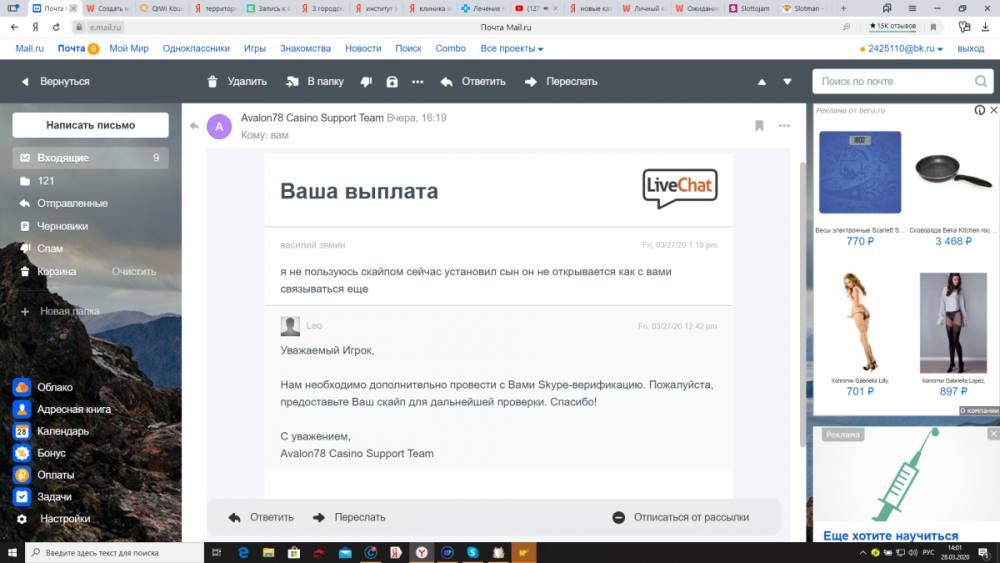
Task: Open the Задачи tasks icon
Action: (22, 497)
